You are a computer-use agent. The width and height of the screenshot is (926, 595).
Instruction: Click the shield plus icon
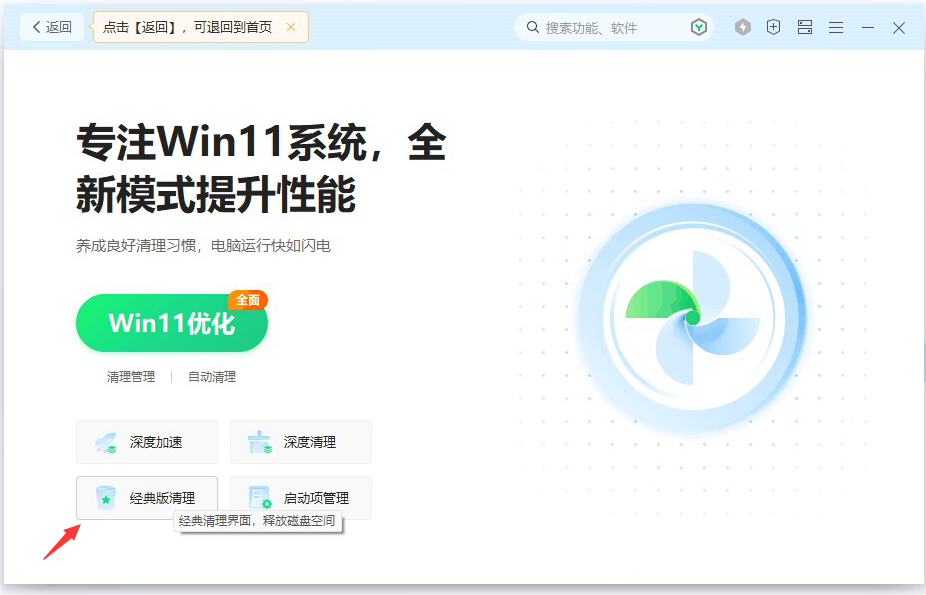(774, 27)
